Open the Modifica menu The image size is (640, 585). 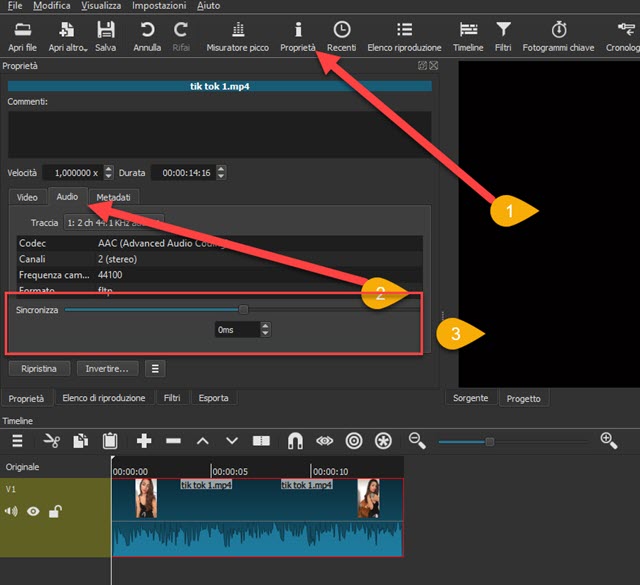point(52,6)
